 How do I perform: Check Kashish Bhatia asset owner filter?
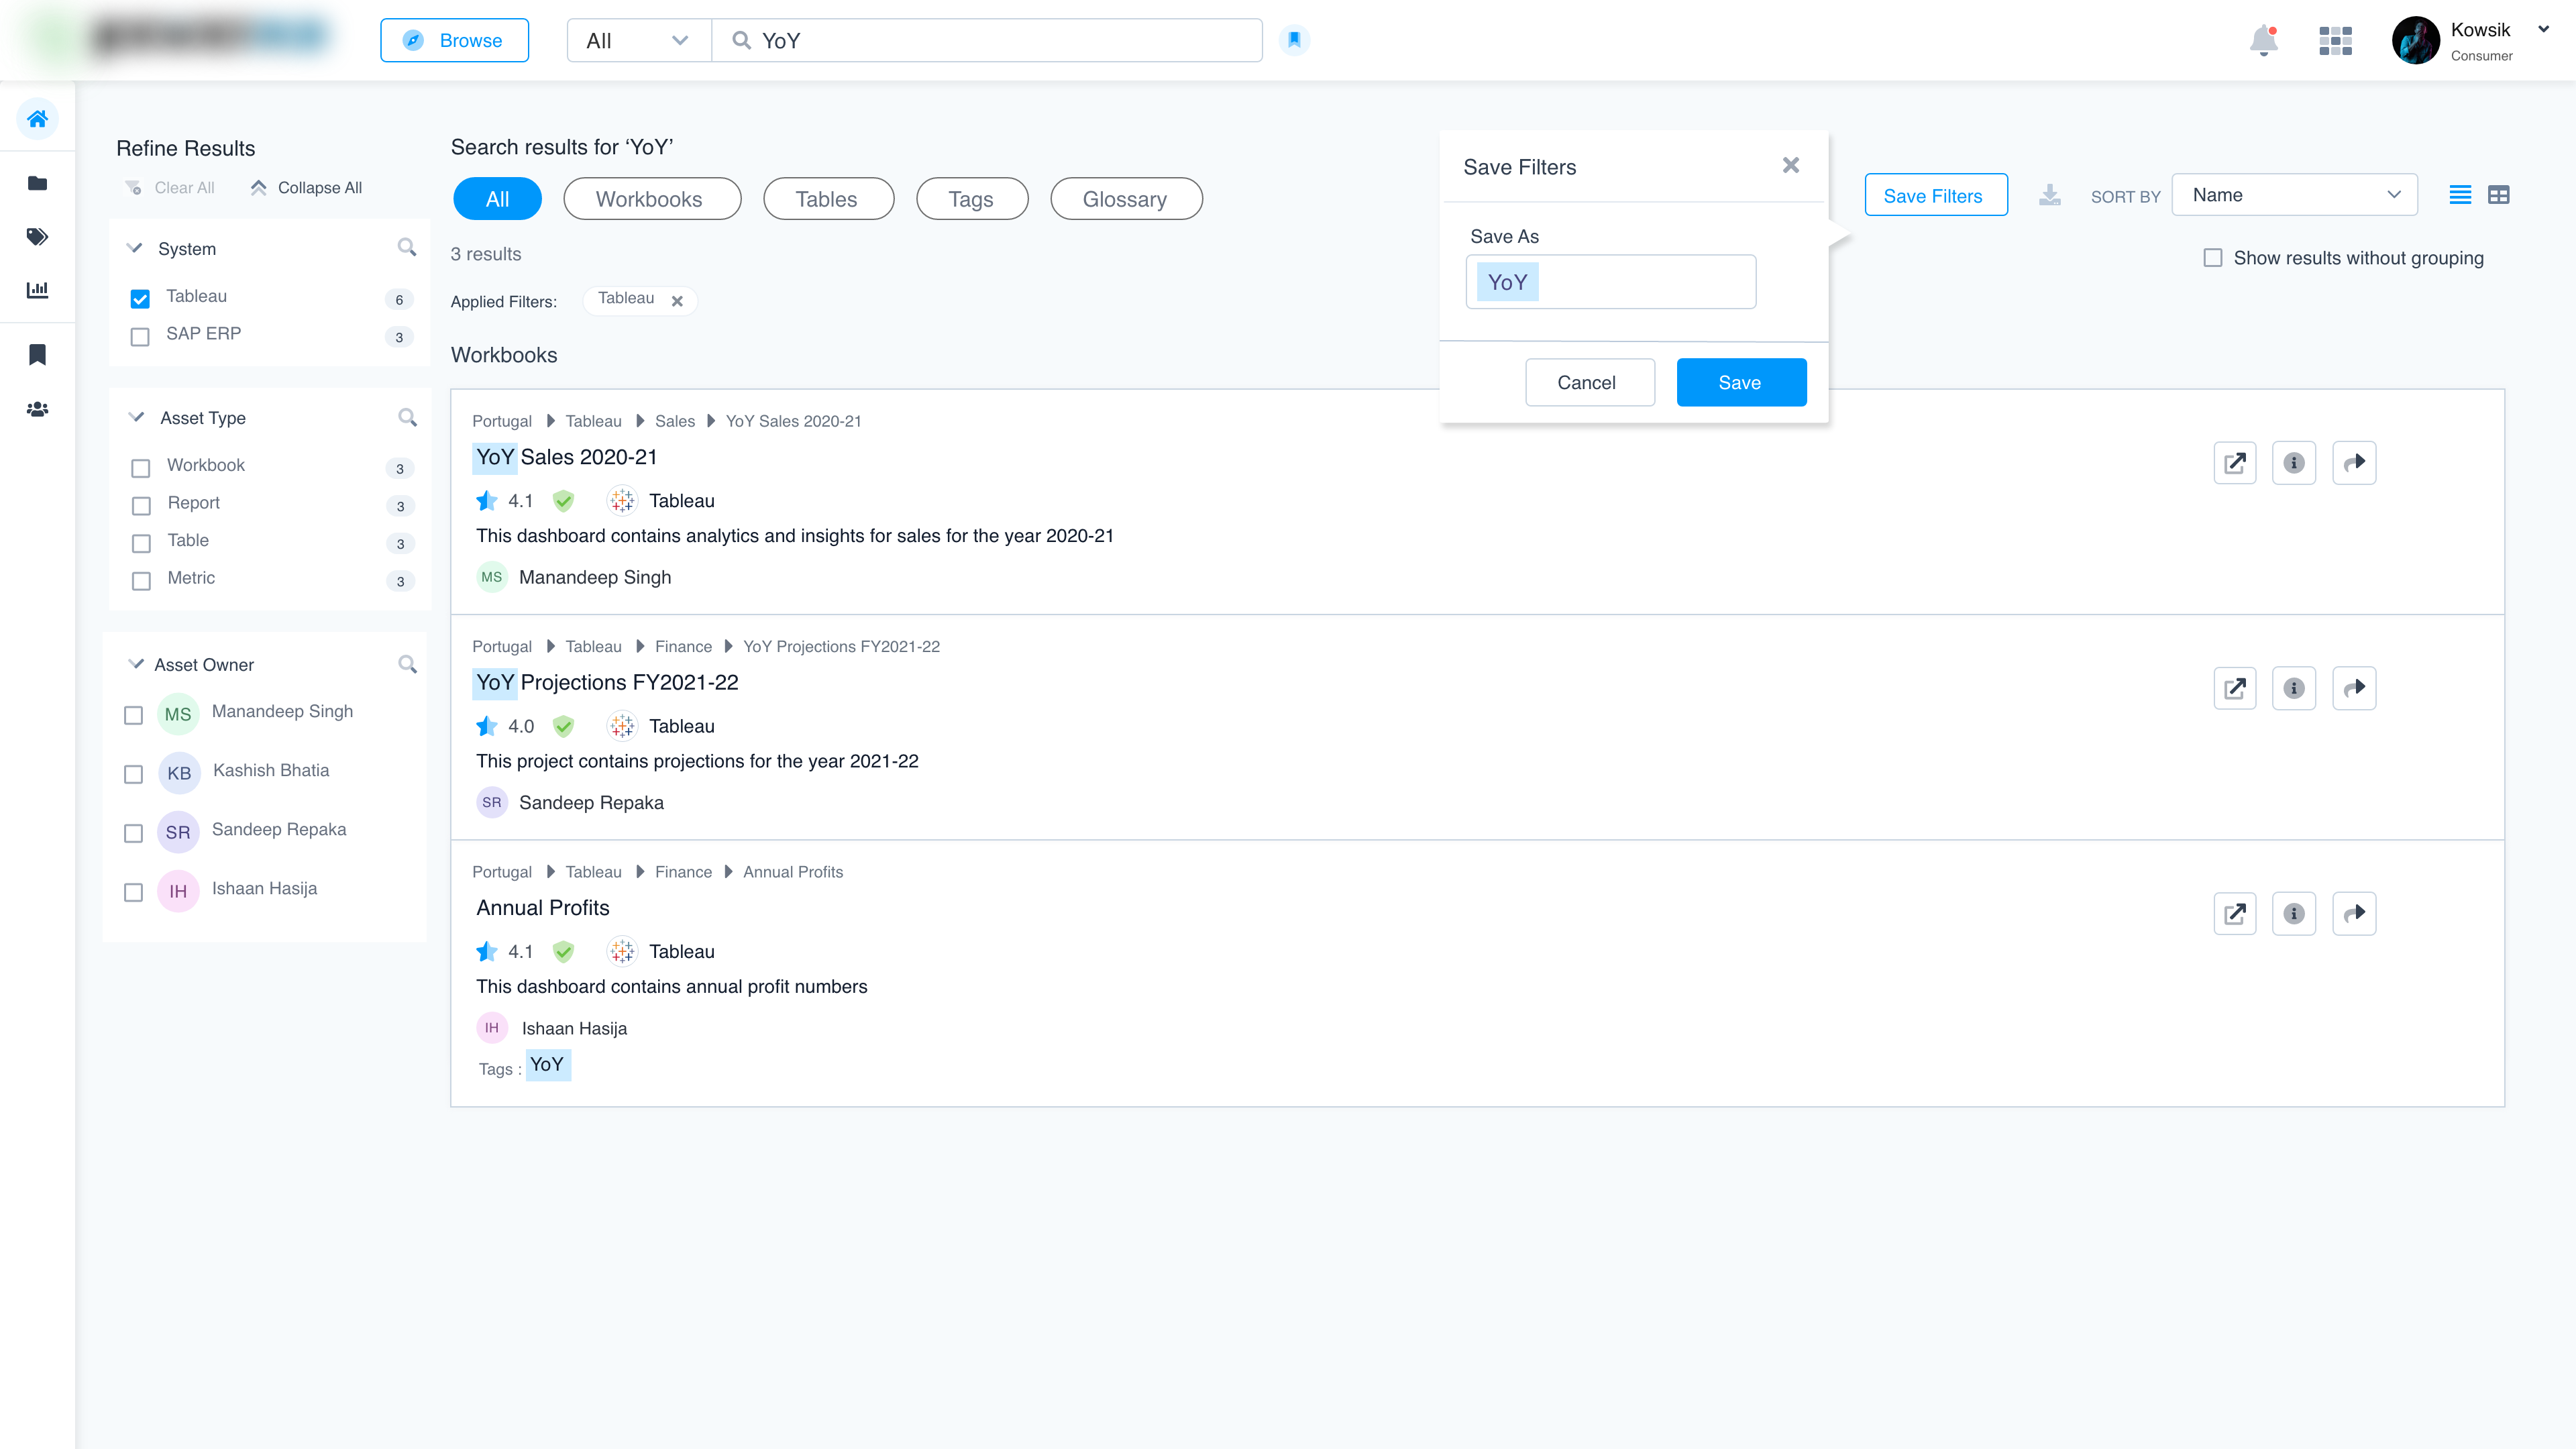[x=133, y=774]
